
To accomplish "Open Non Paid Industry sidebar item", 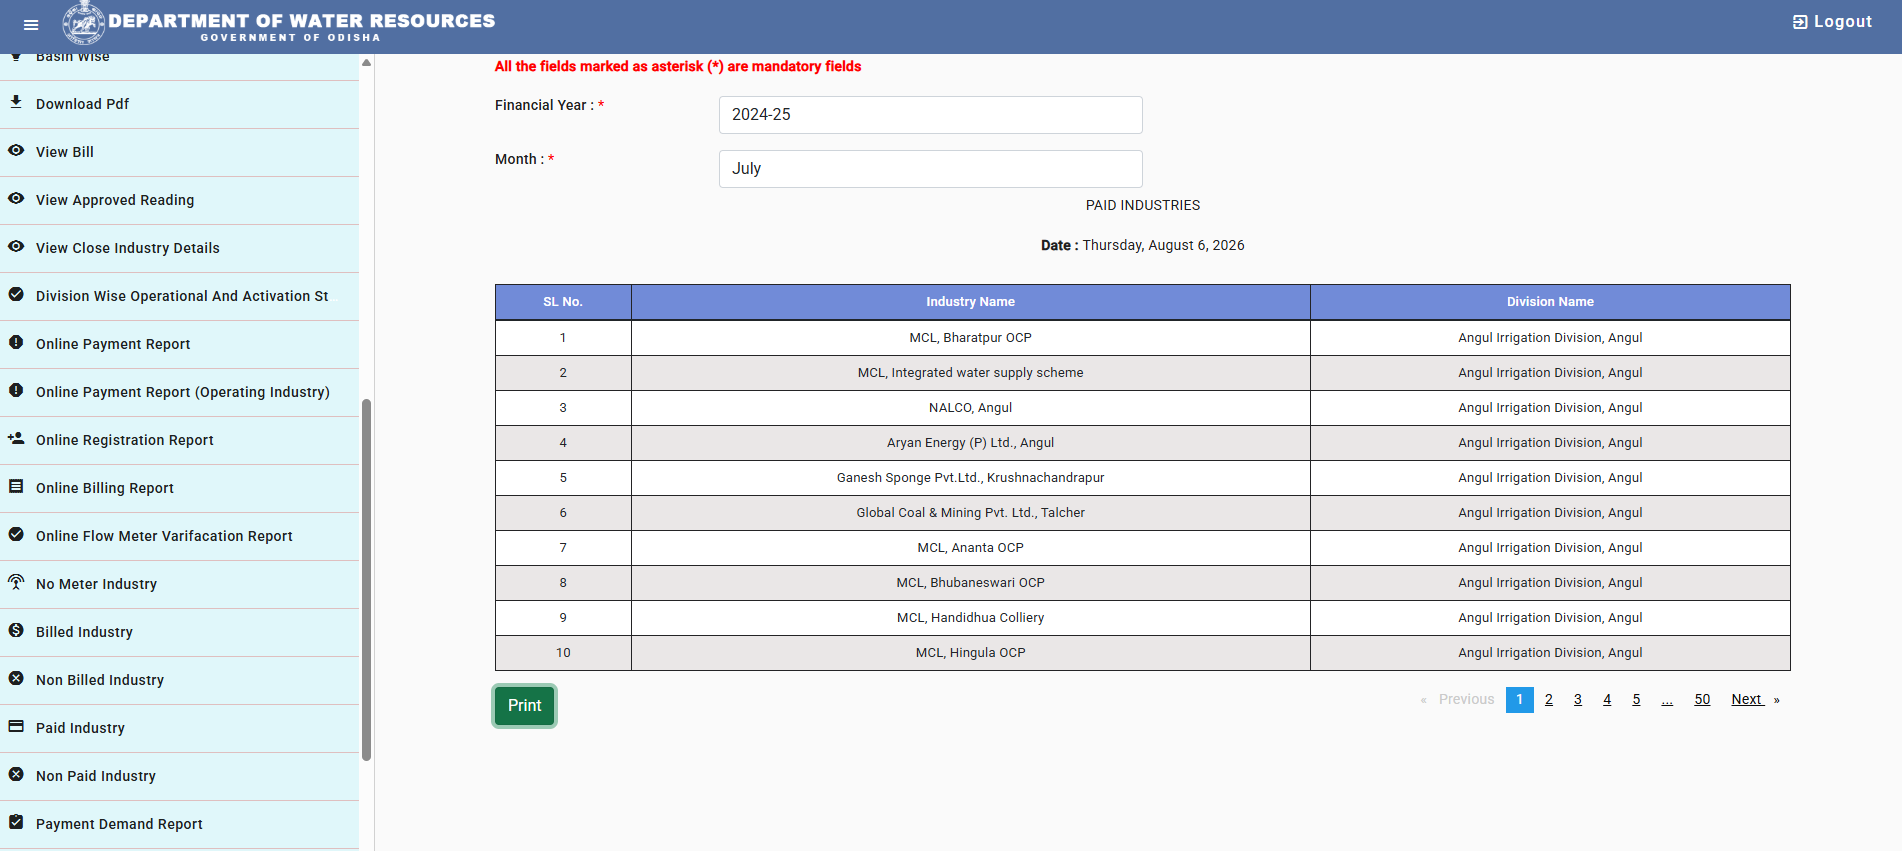I will click(180, 776).
